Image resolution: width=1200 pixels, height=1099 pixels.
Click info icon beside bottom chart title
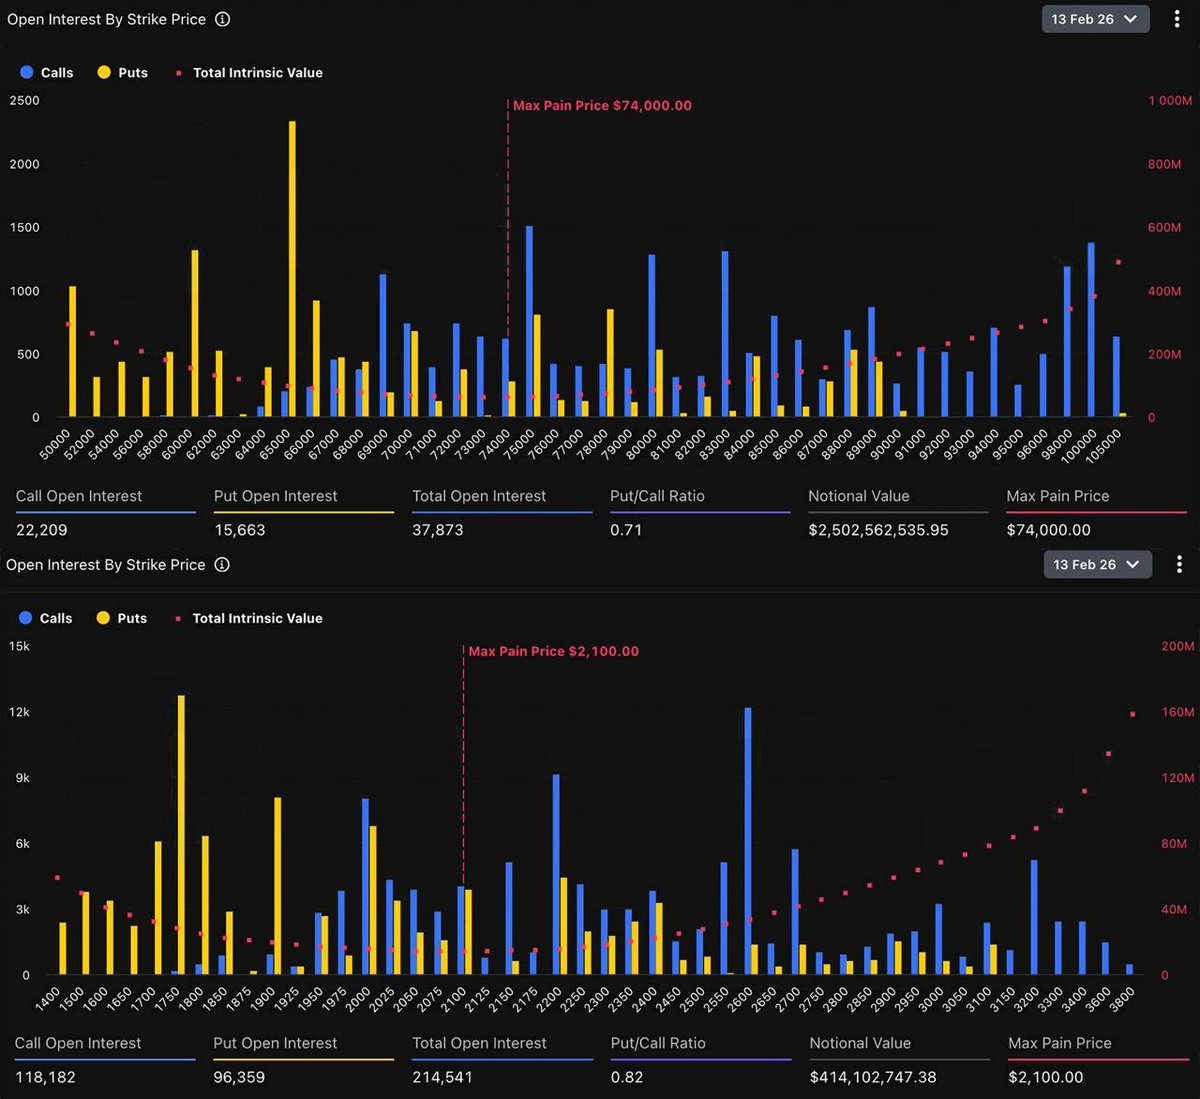222,565
